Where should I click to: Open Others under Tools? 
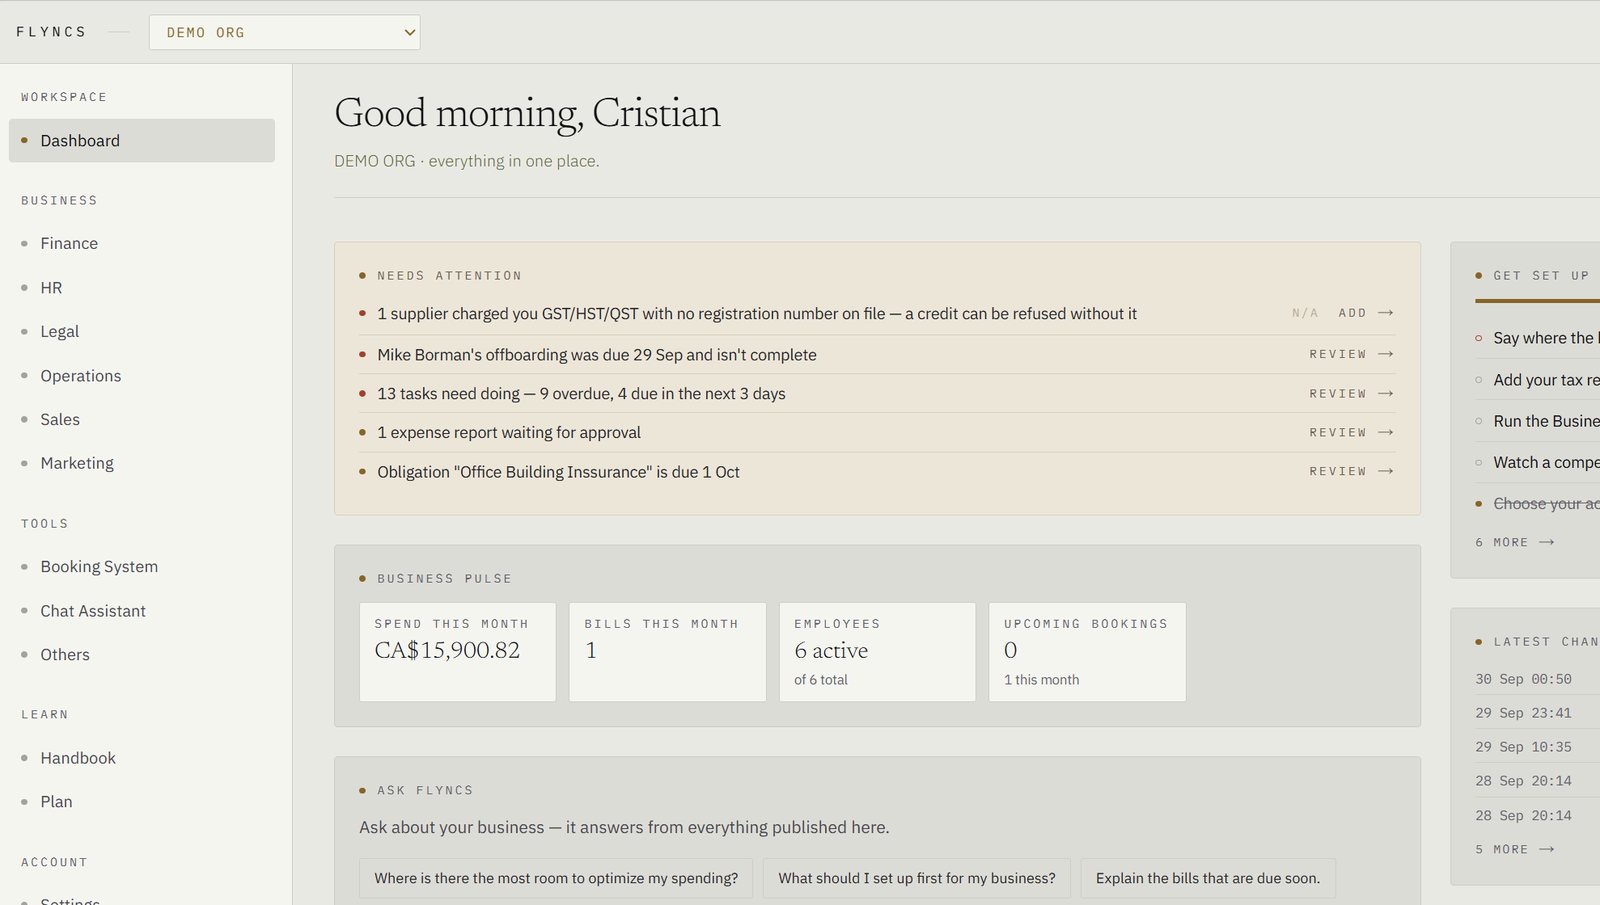tap(65, 654)
